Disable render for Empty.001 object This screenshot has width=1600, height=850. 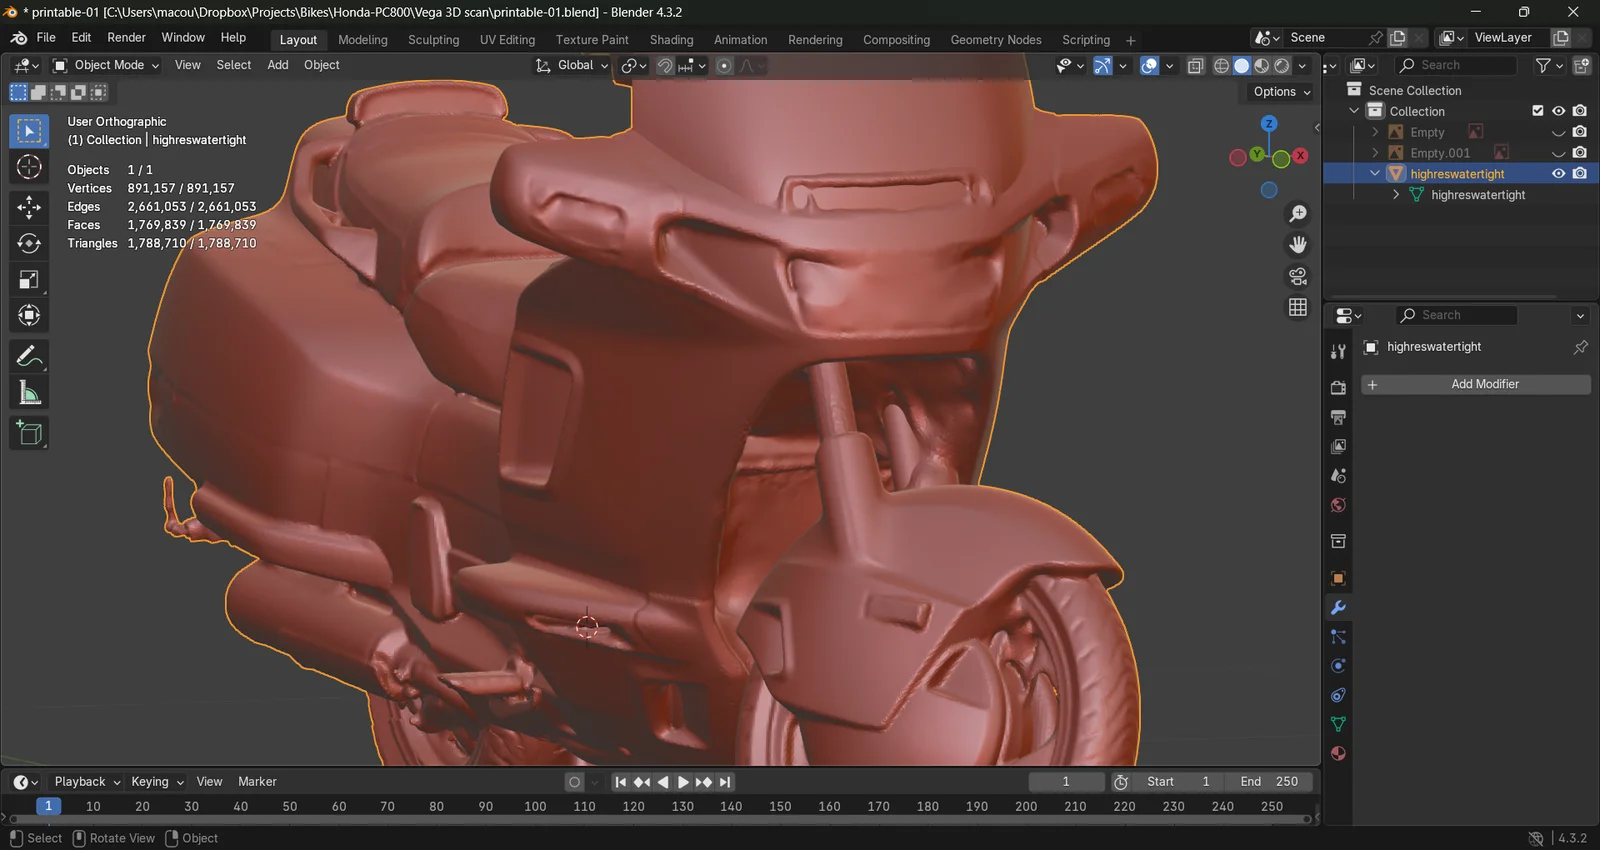[x=1579, y=153]
